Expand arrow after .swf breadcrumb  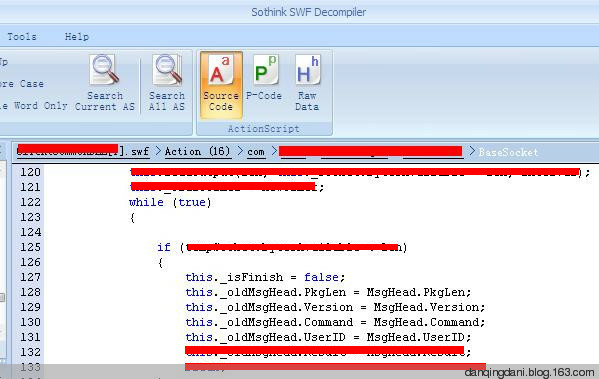click(x=158, y=152)
